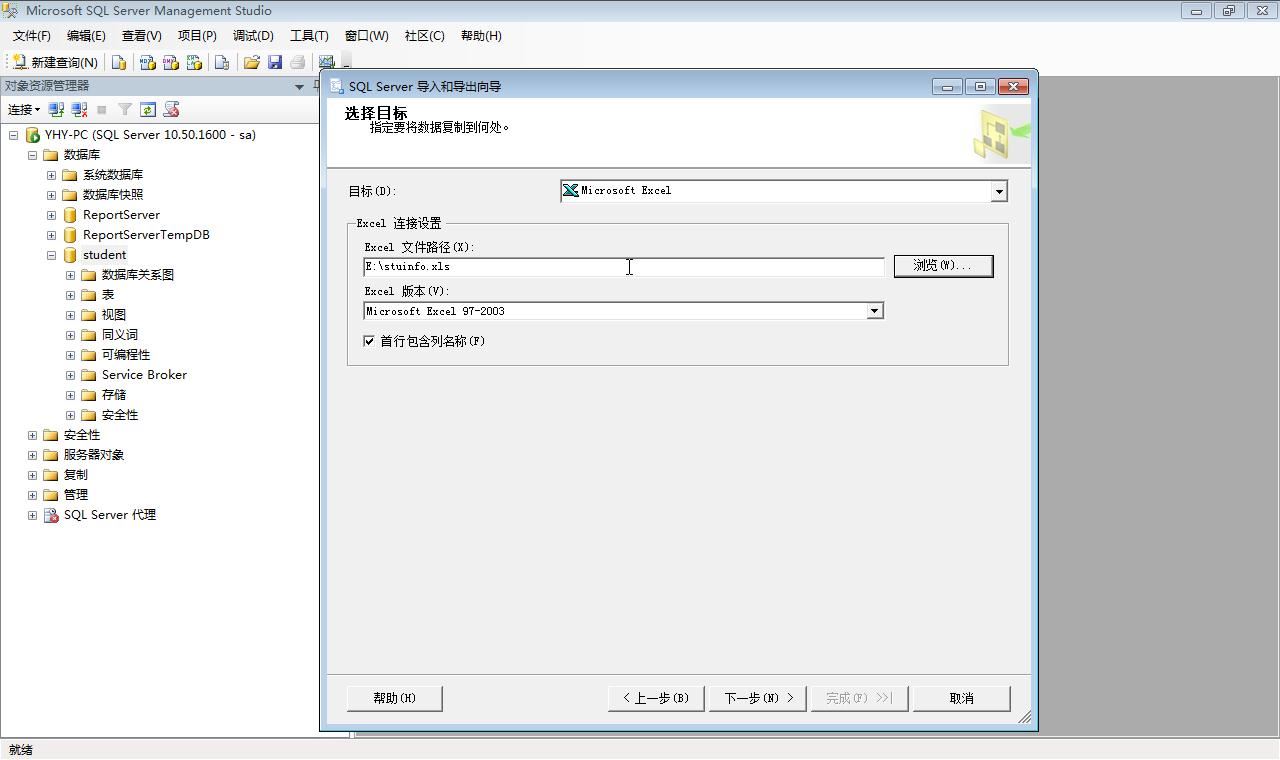Open the 查看(V) menu
The width and height of the screenshot is (1280, 760).
click(x=142, y=35)
